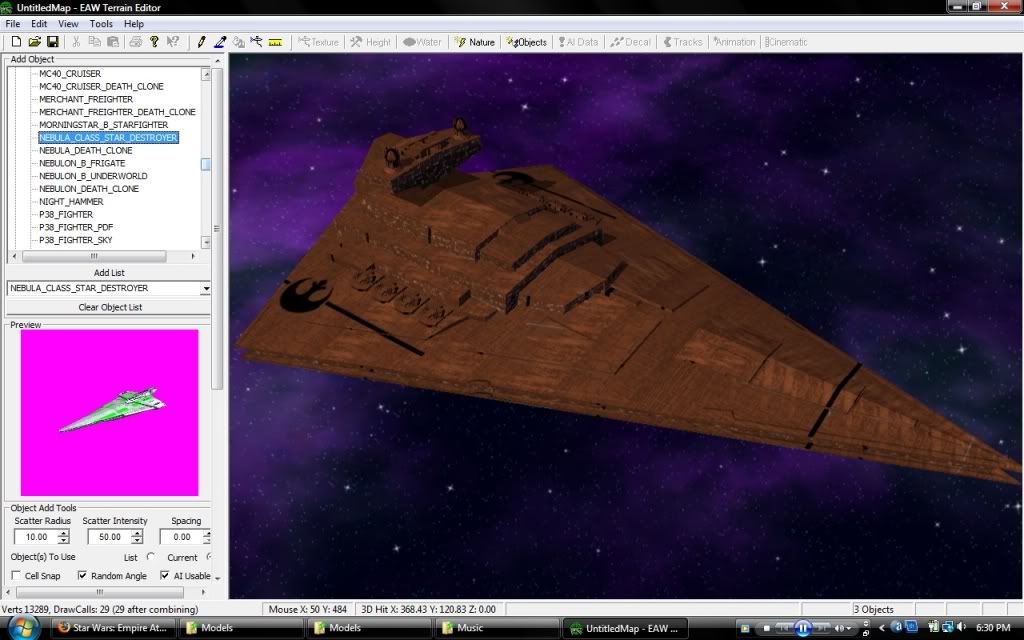Click the object list scroll-down arrow
This screenshot has height=640, width=1024.
click(206, 242)
